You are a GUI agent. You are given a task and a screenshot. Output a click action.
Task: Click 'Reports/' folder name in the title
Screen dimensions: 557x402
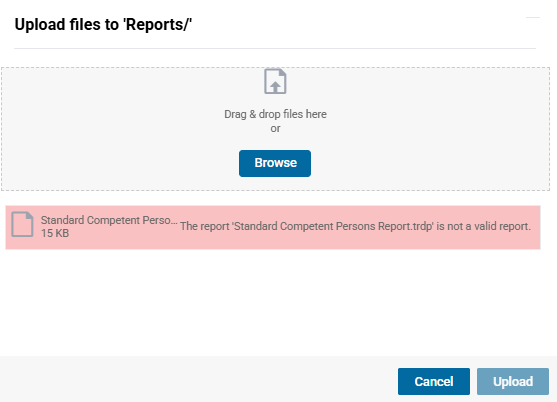[157, 25]
